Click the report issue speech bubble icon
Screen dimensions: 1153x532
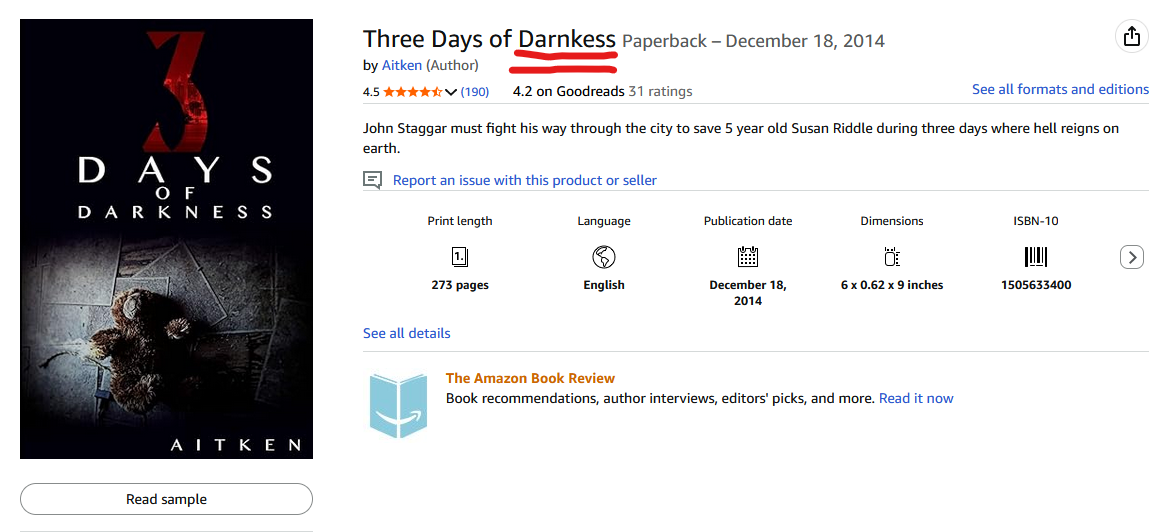click(372, 180)
